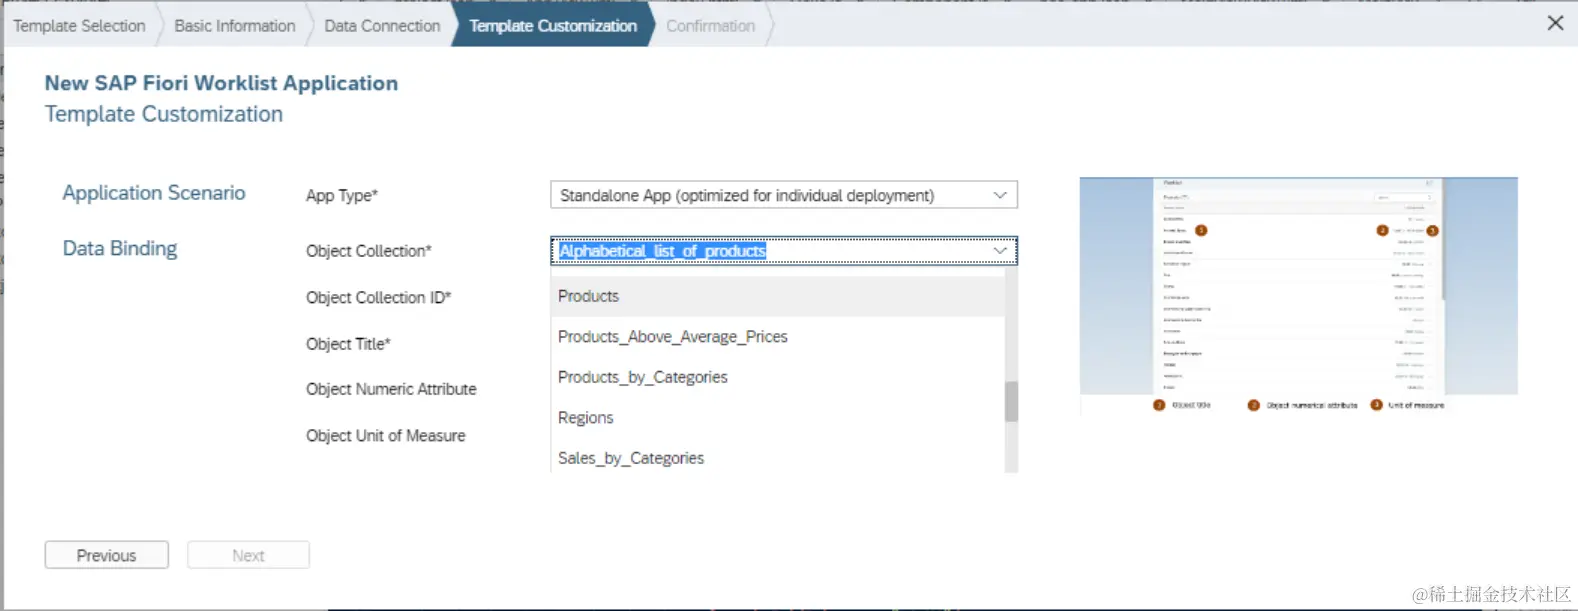
Task: Click the Previous button
Action: [x=107, y=555]
